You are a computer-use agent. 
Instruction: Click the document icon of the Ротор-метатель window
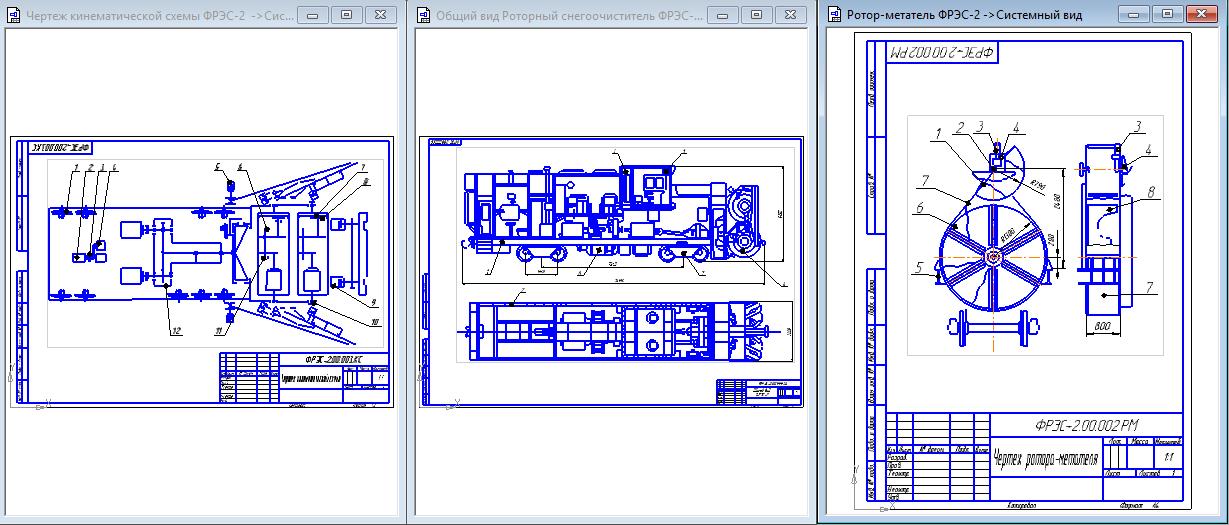tap(834, 15)
